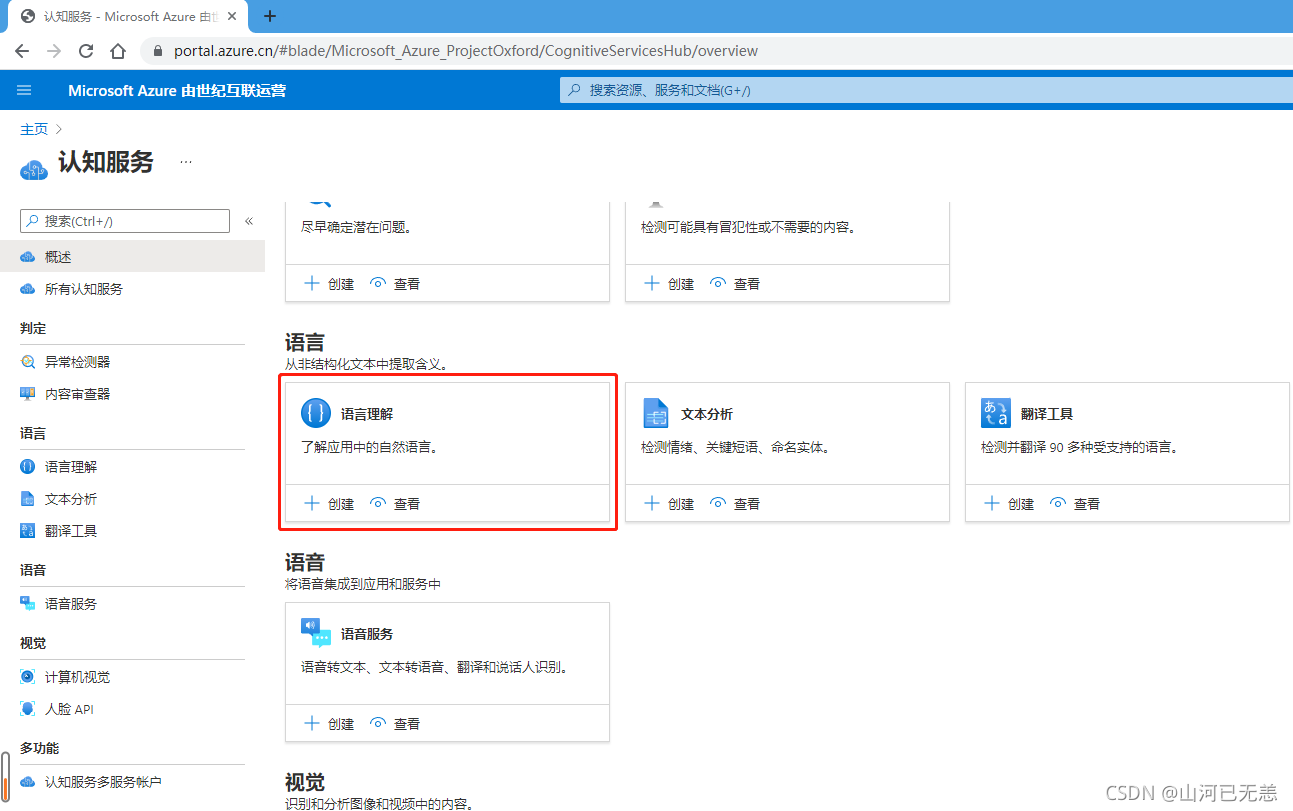Click 查看 under 尽早确定潜在问题 card
Viewport: 1293px width, 811px height.
click(x=395, y=284)
